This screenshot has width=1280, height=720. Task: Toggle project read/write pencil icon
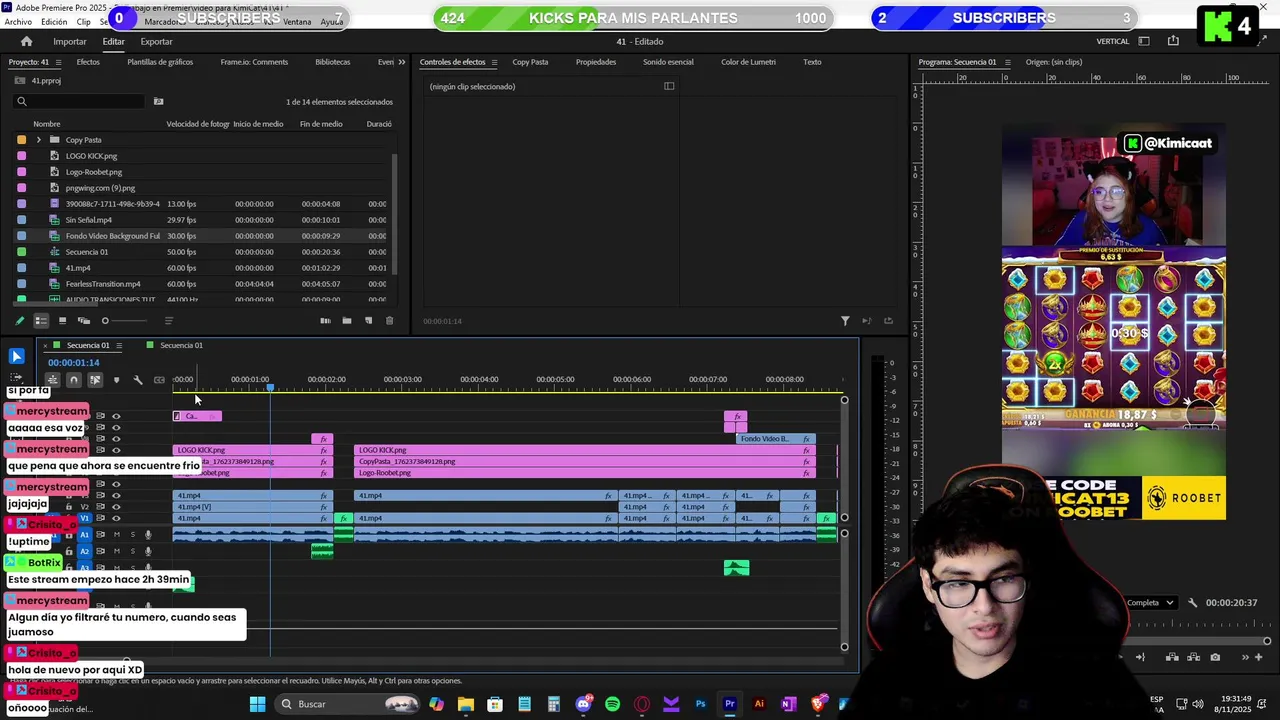pyautogui.click(x=19, y=321)
